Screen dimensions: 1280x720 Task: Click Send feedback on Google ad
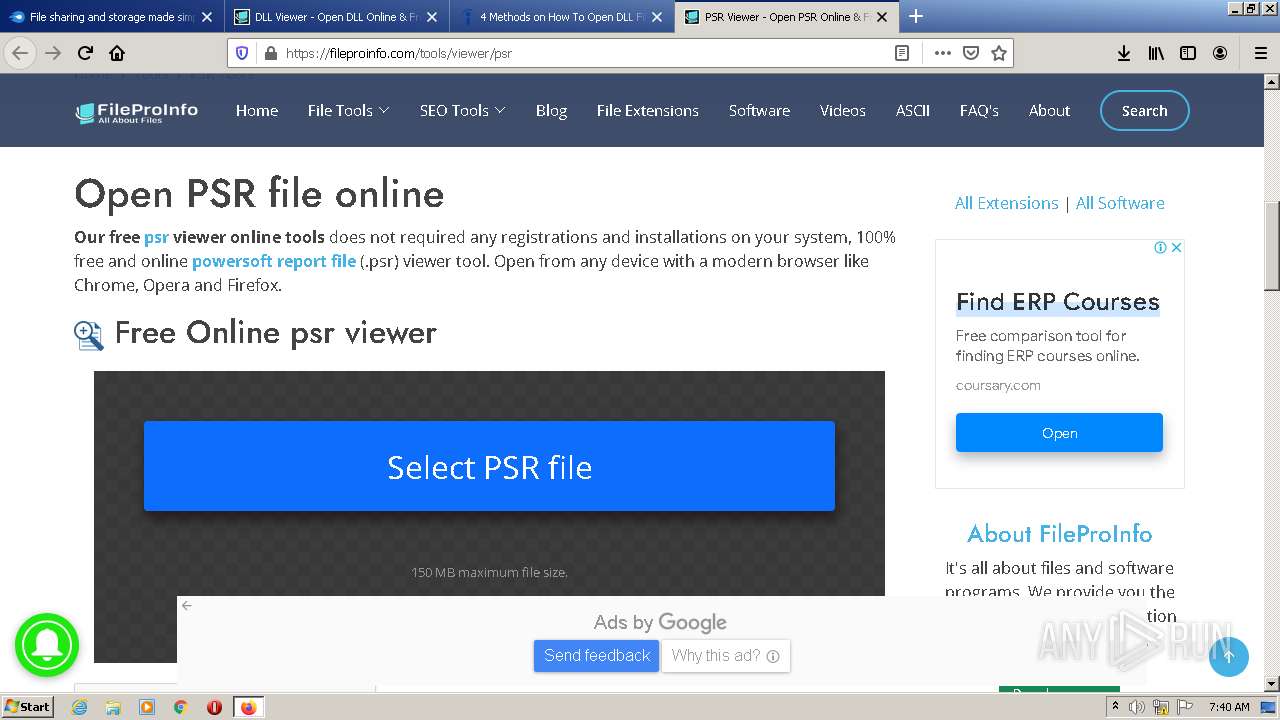coord(596,656)
